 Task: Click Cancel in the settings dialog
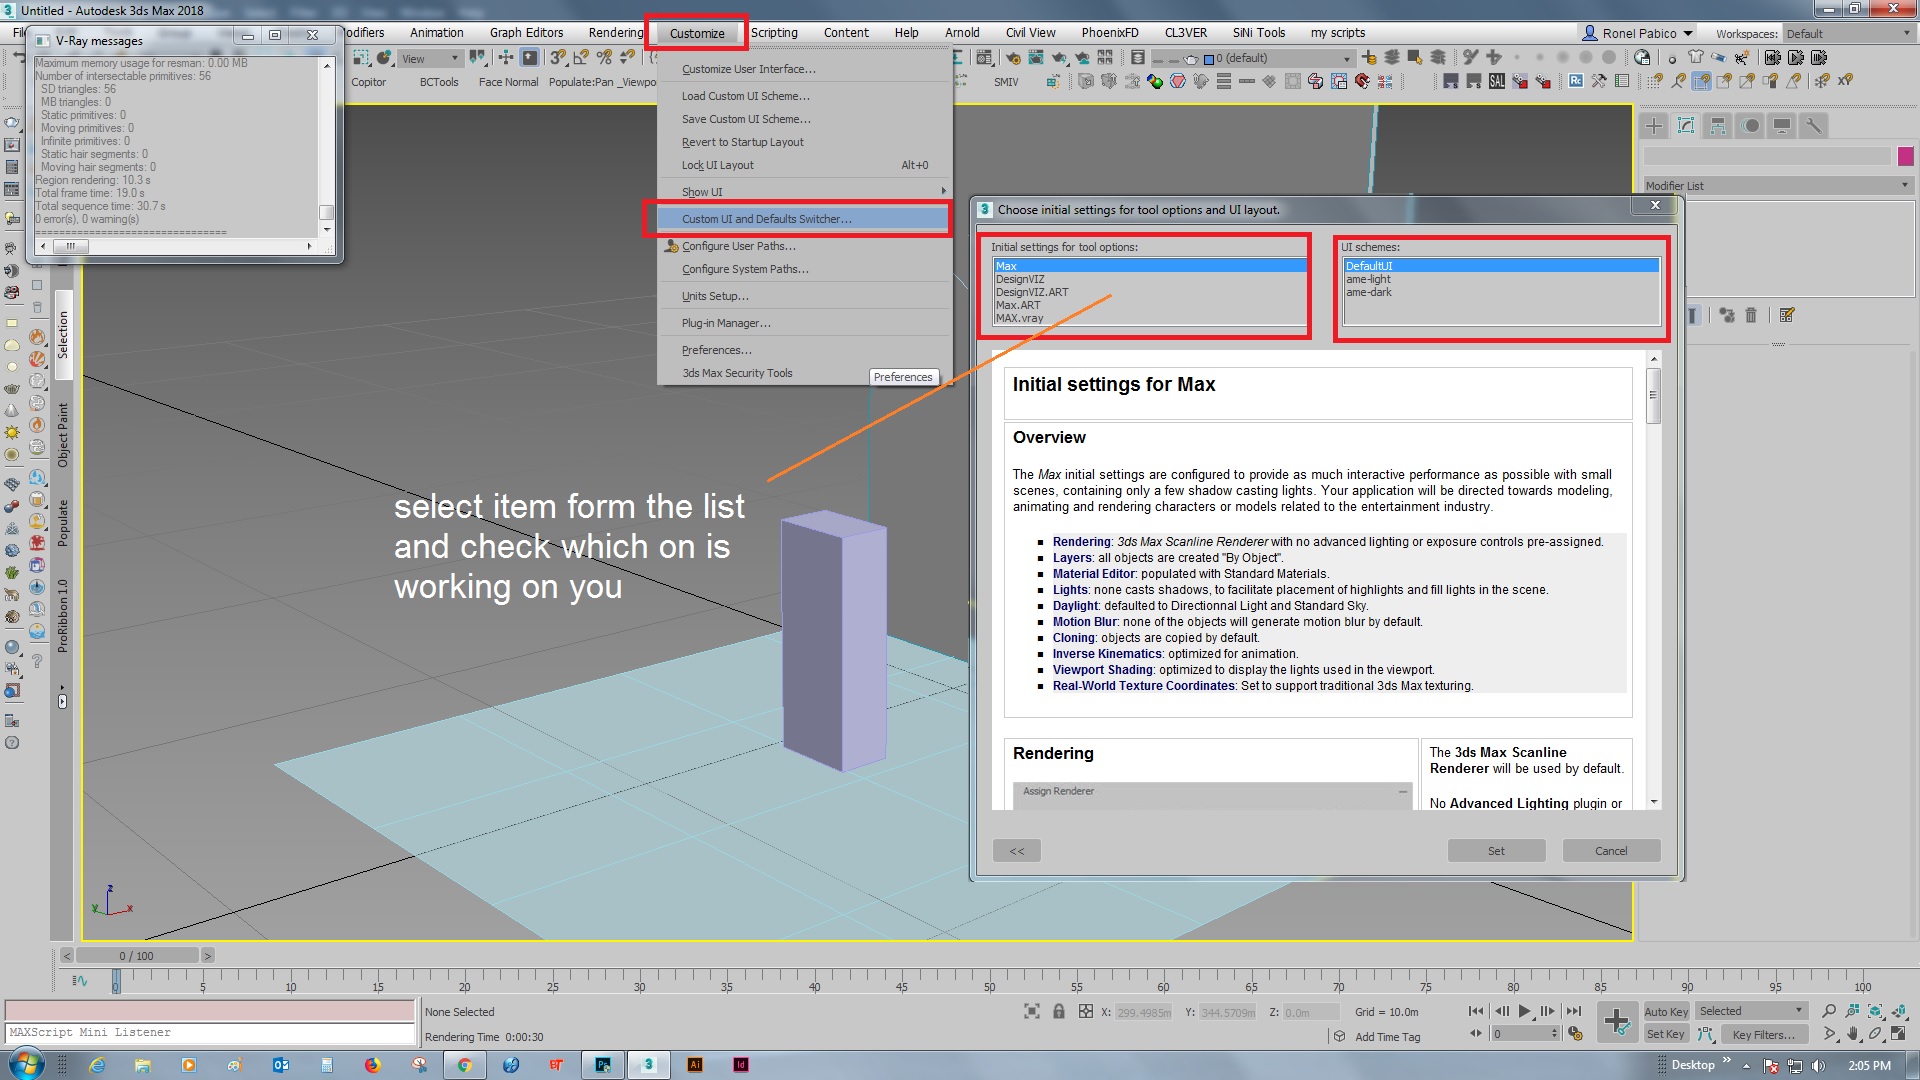pos(1610,851)
